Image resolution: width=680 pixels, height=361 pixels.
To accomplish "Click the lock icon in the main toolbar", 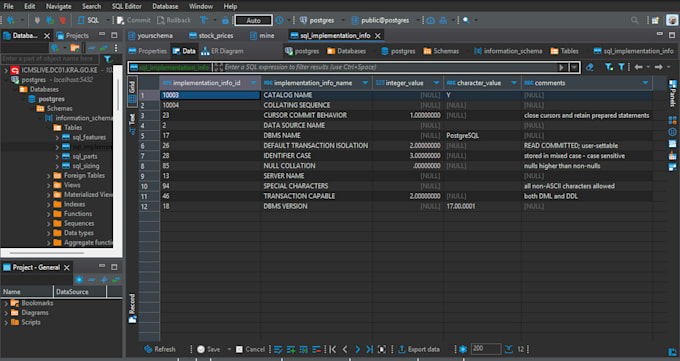I will tap(225, 20).
